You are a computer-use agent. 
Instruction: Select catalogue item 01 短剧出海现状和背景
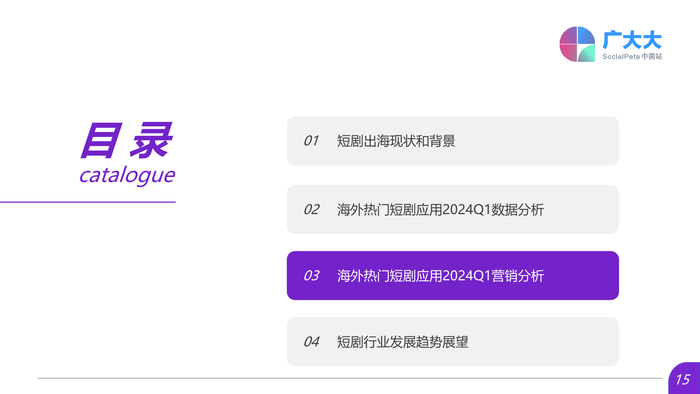click(453, 141)
